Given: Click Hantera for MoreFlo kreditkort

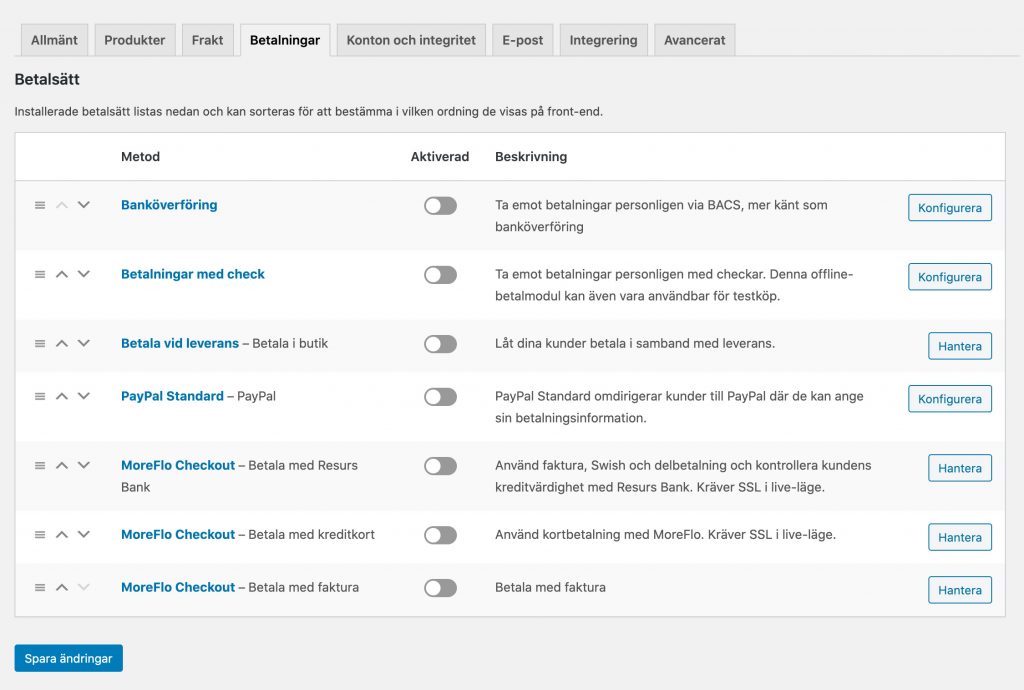Looking at the screenshot, I should (959, 537).
